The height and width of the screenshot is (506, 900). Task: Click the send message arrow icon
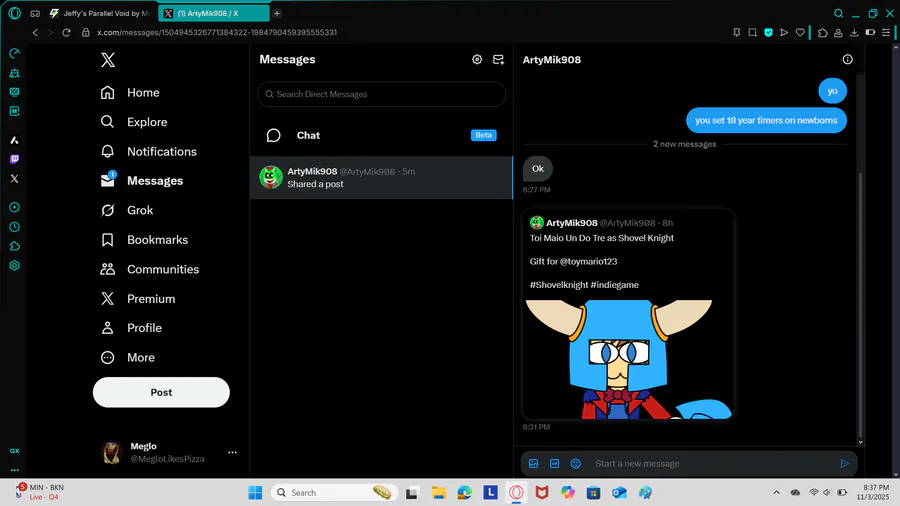coord(844,464)
